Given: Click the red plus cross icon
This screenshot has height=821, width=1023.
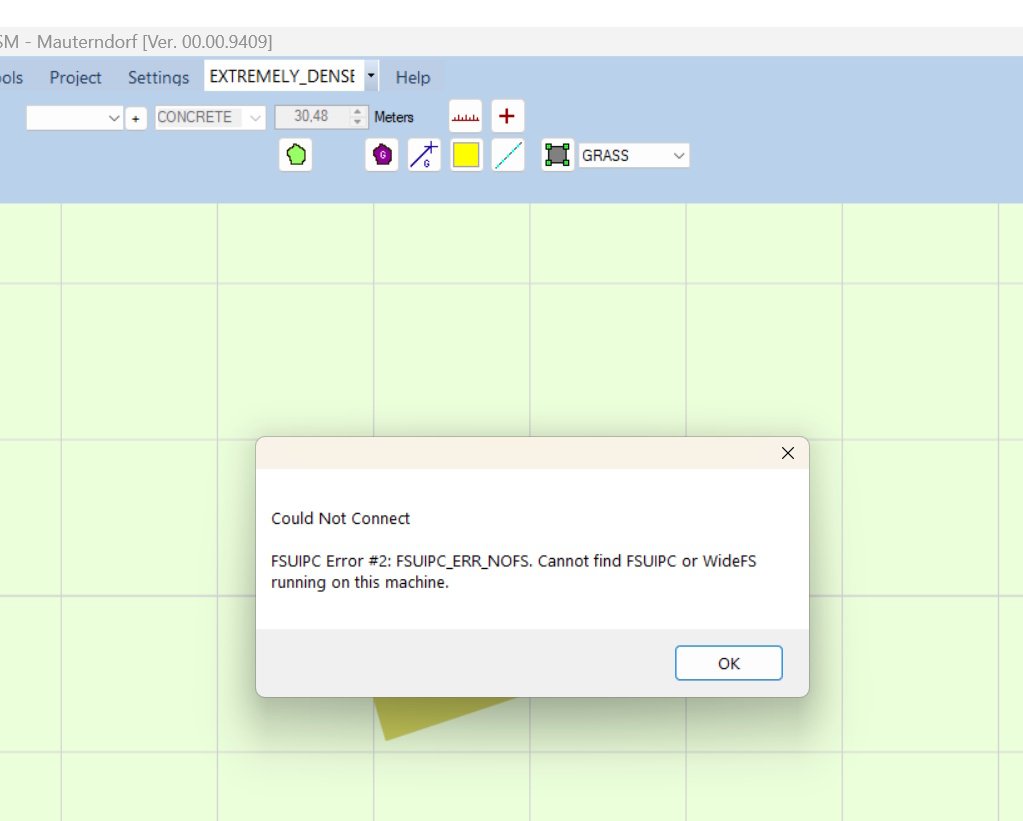Looking at the screenshot, I should click(507, 117).
